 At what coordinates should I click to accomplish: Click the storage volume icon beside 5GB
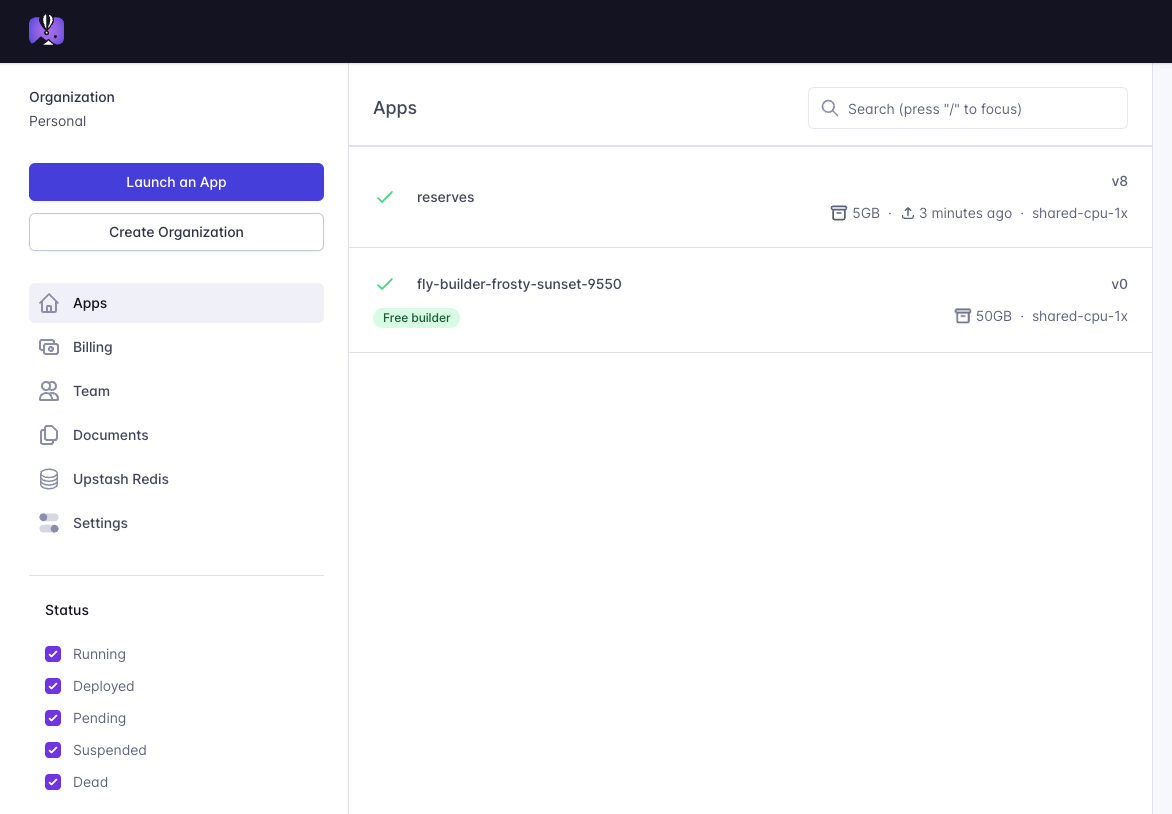click(x=838, y=212)
